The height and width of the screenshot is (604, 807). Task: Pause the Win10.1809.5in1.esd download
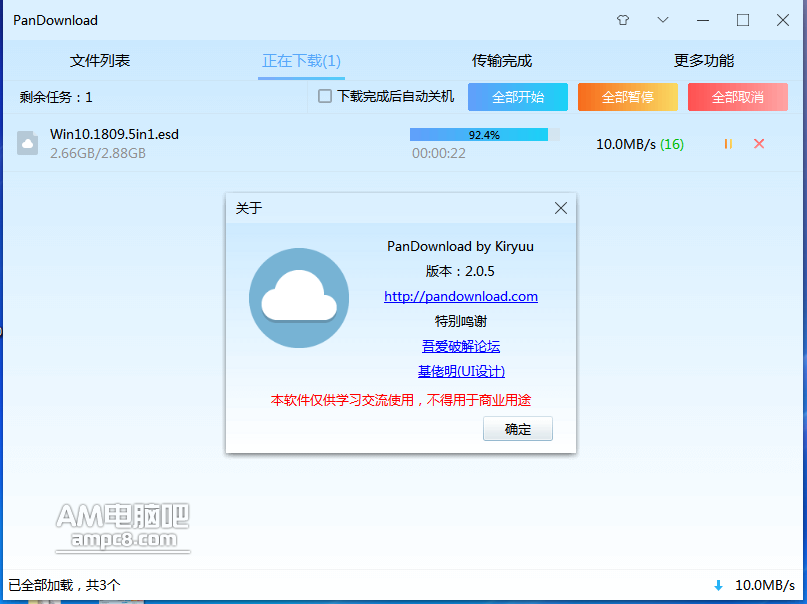pos(728,144)
